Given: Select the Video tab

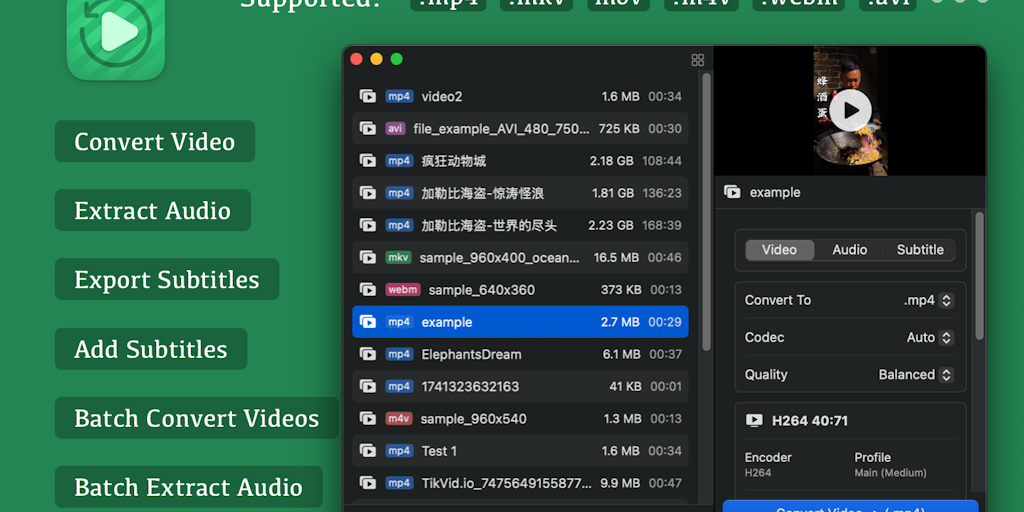Looking at the screenshot, I should click(x=780, y=250).
